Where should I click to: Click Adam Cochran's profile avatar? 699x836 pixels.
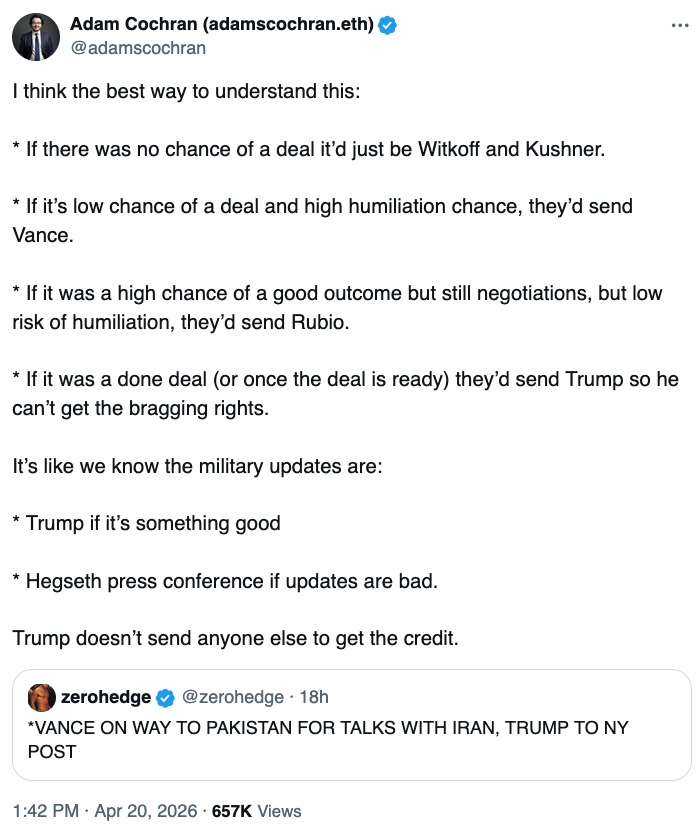pos(35,37)
